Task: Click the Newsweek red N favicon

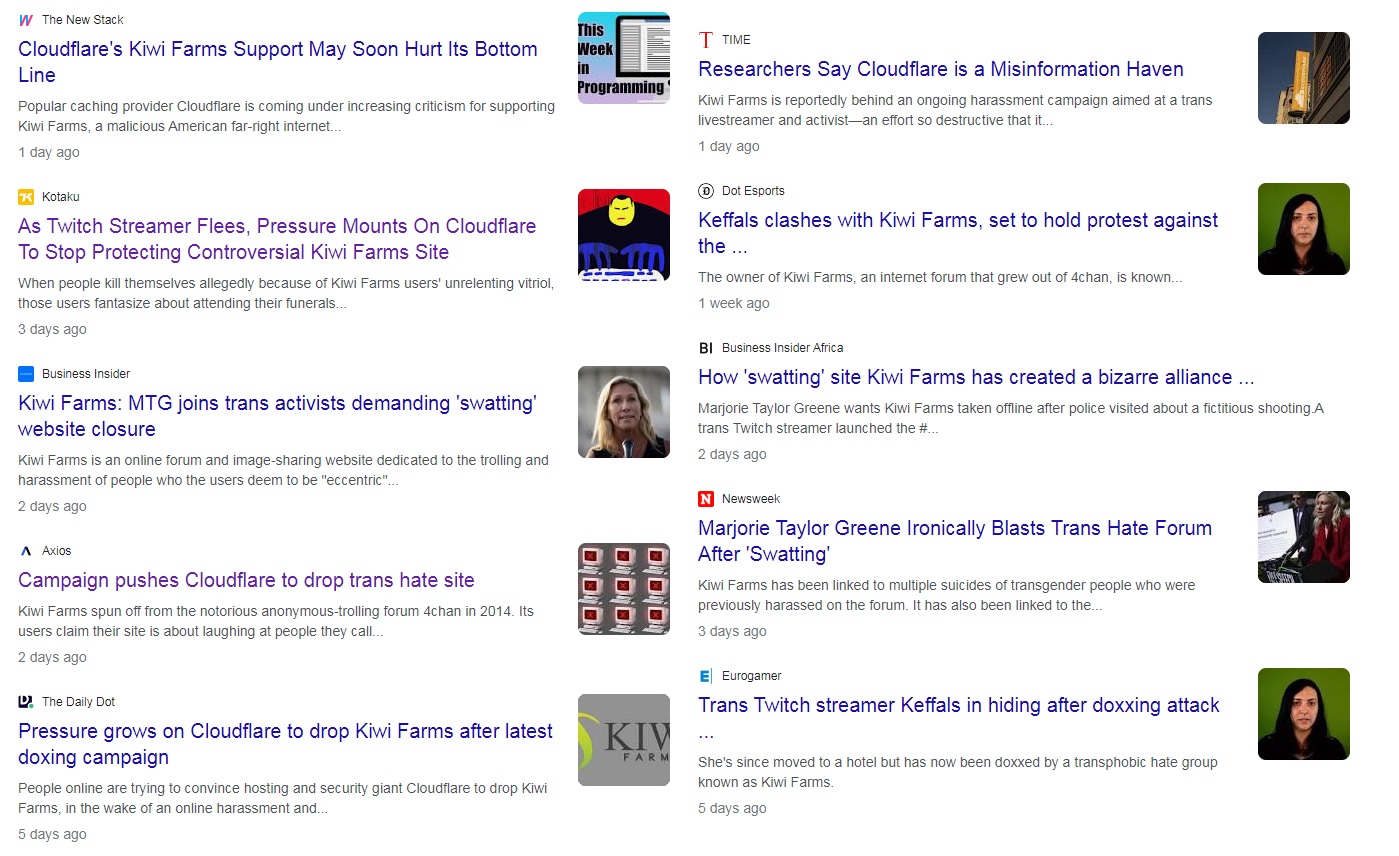Action: pos(706,499)
